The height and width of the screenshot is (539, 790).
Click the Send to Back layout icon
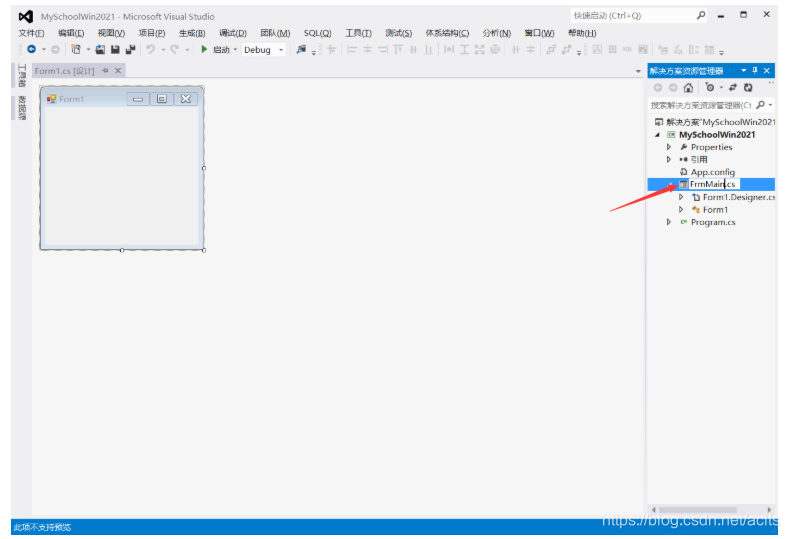[567, 49]
